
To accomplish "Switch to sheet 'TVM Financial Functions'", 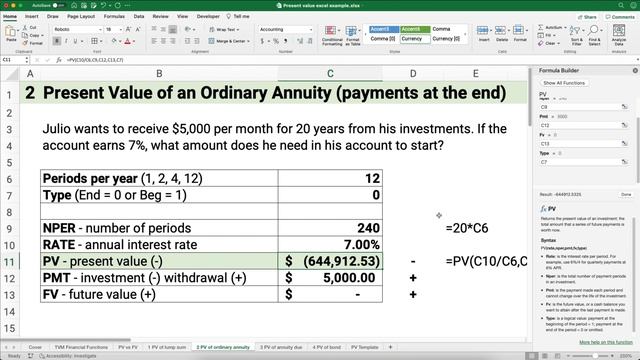I will (x=81, y=347).
